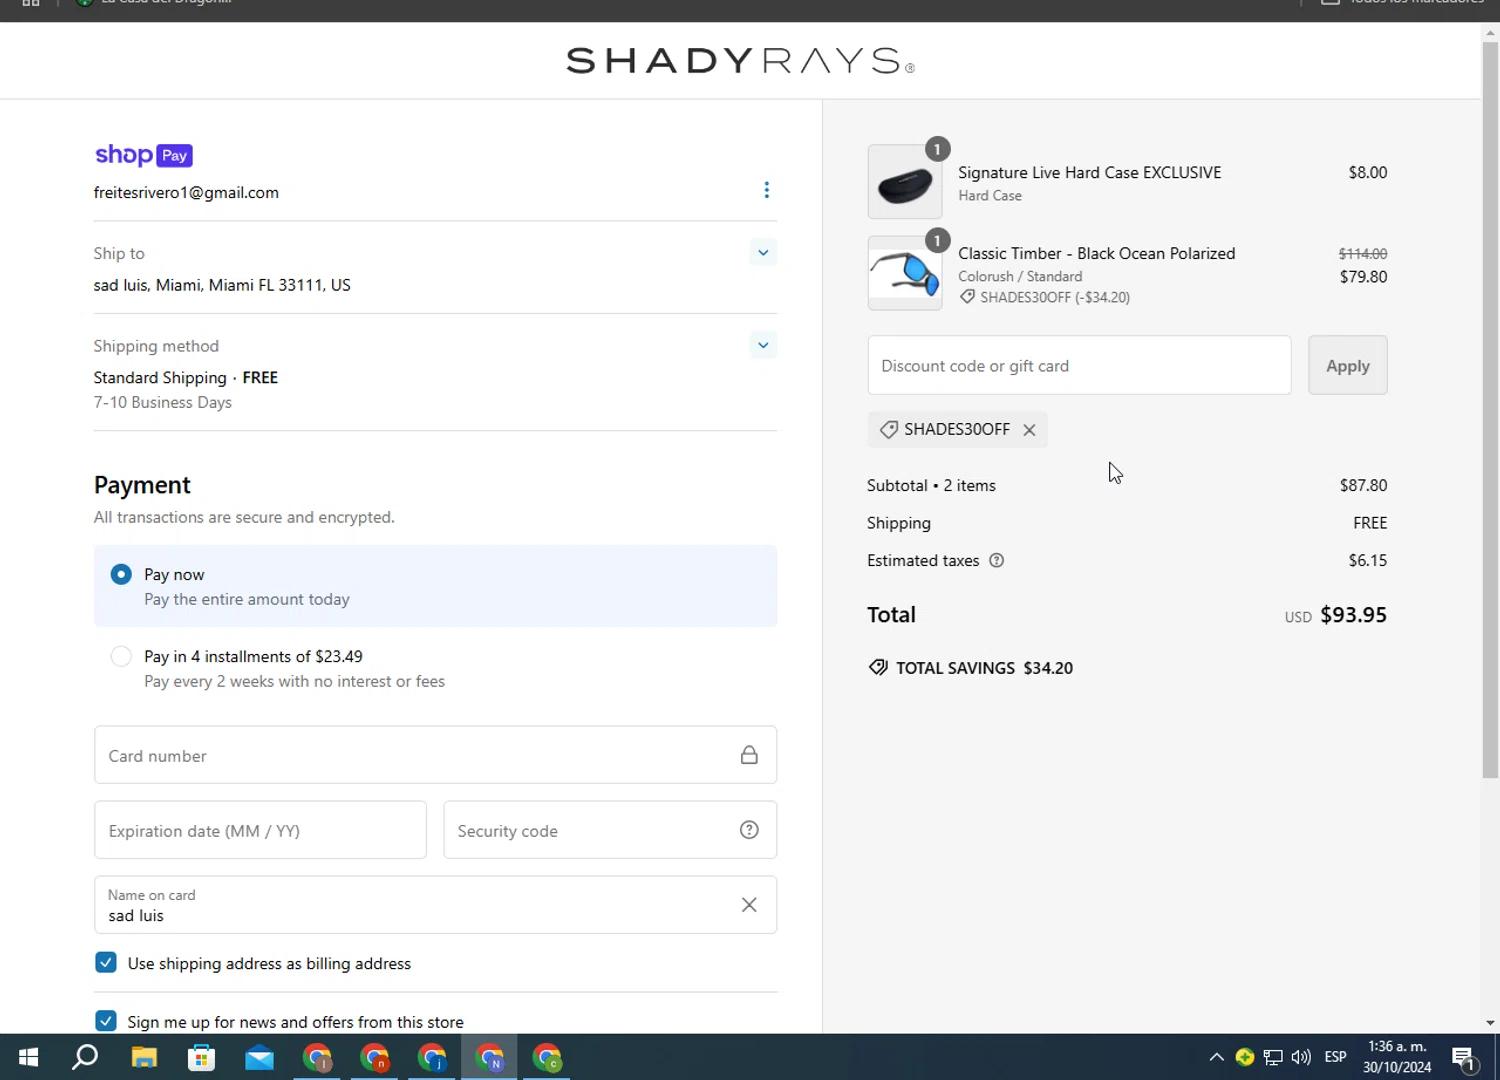Switch to the third Chrome taskbar icon

point(432,1057)
